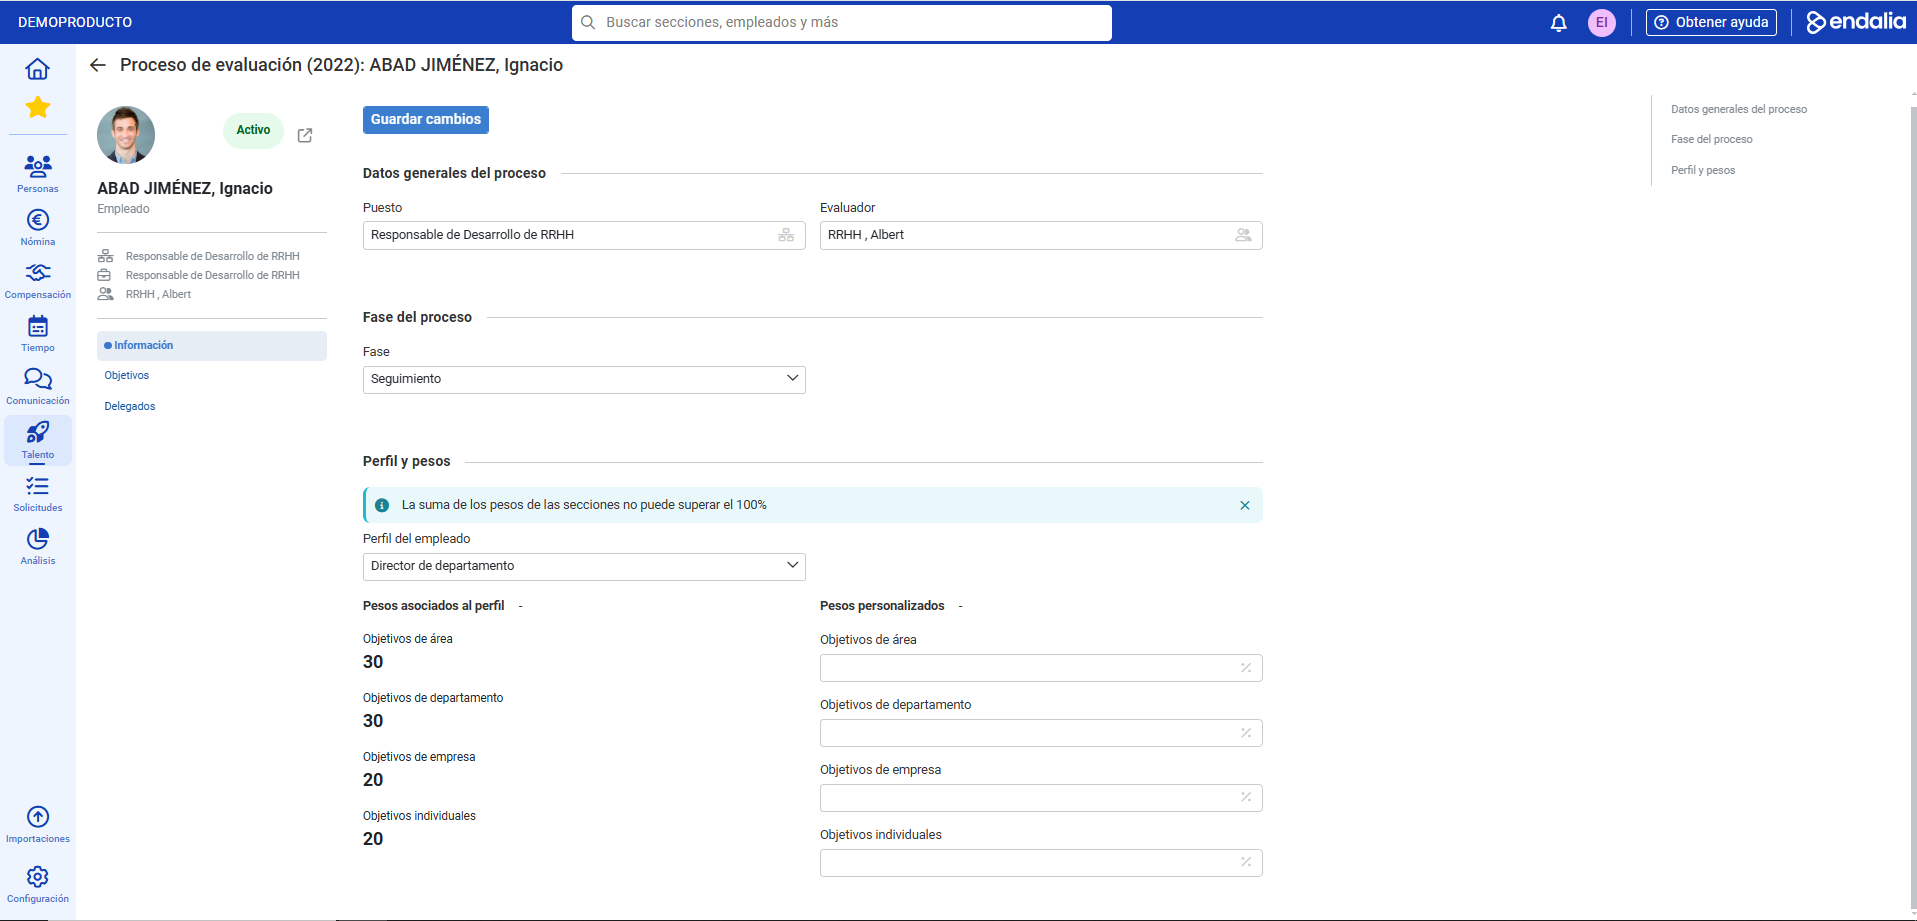Image resolution: width=1917 pixels, height=921 pixels.
Task: Open employee profile in new window icon
Action: [x=305, y=135]
